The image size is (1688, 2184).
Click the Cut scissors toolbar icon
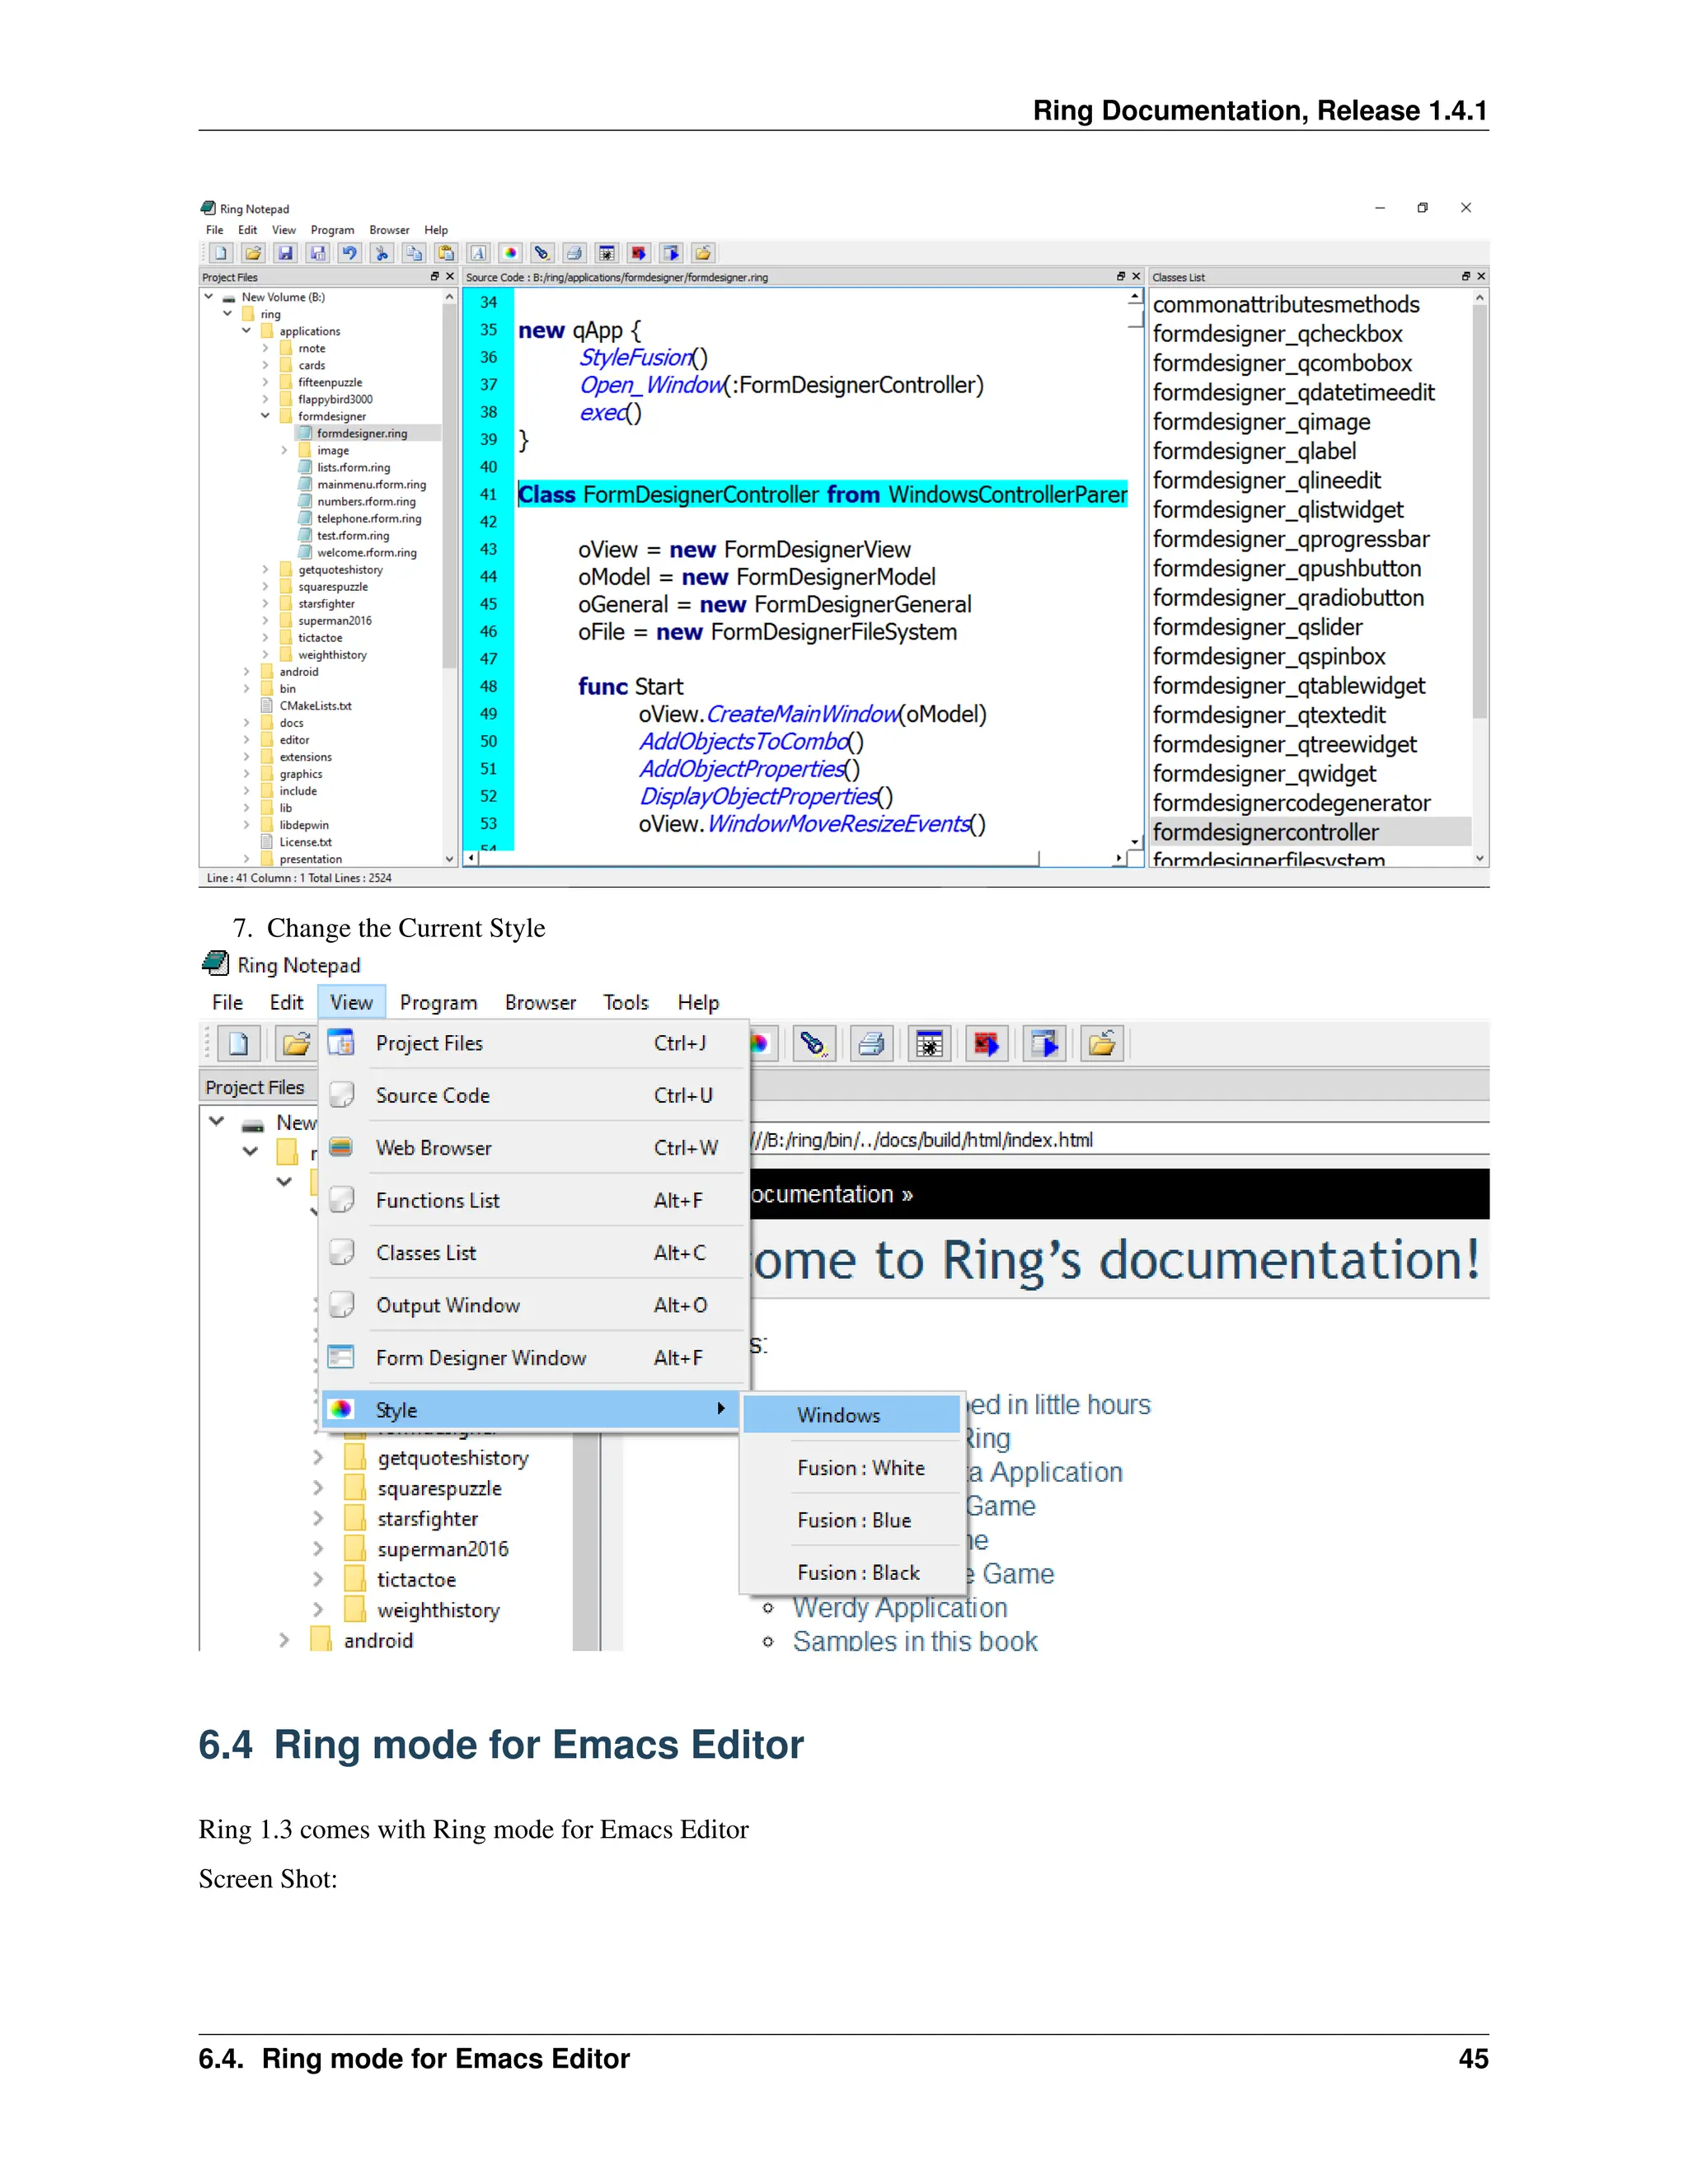click(x=382, y=253)
